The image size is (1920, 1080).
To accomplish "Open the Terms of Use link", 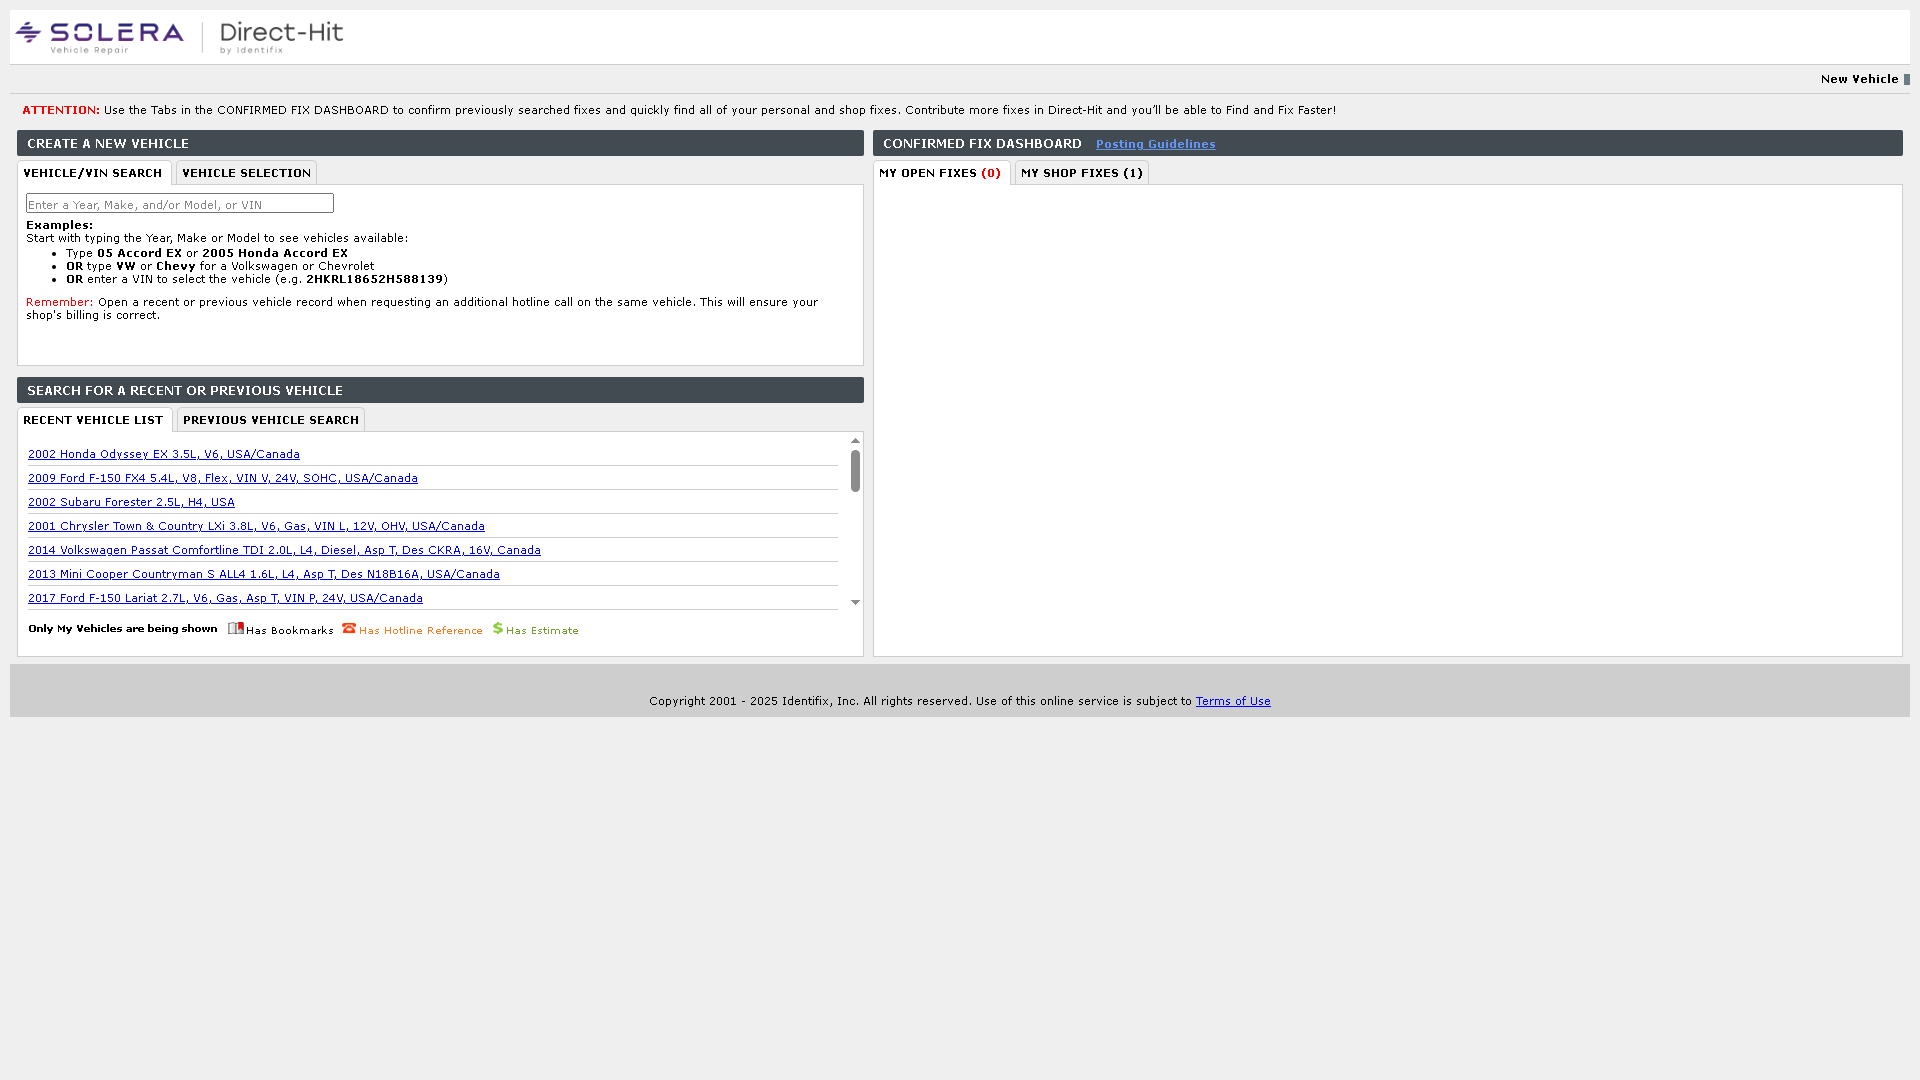I will [x=1232, y=701].
